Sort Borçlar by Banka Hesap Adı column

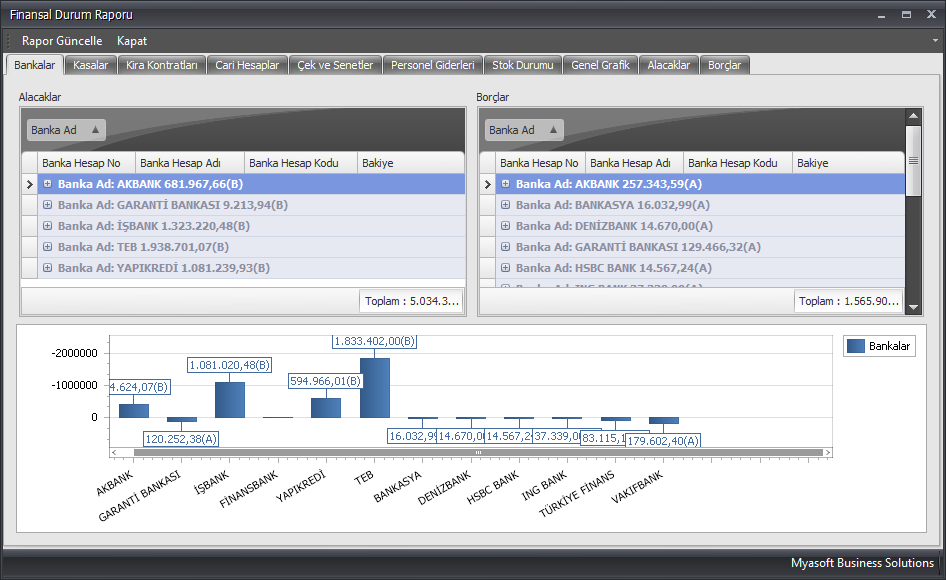pos(634,163)
